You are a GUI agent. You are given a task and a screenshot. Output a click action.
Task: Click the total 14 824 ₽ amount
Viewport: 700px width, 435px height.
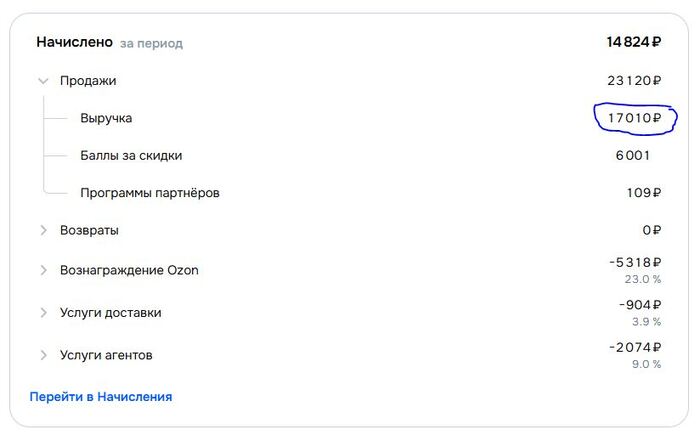633,42
